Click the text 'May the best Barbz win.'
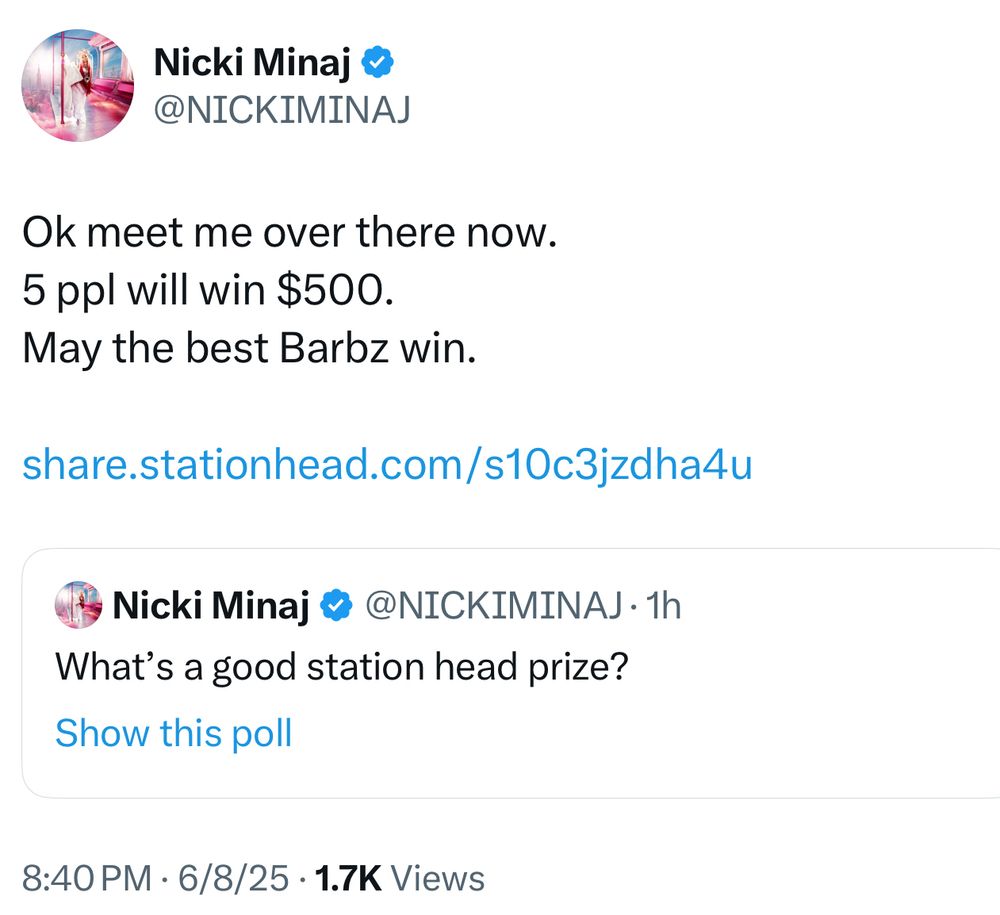Screen dimensions: 1000x915 pos(249,348)
